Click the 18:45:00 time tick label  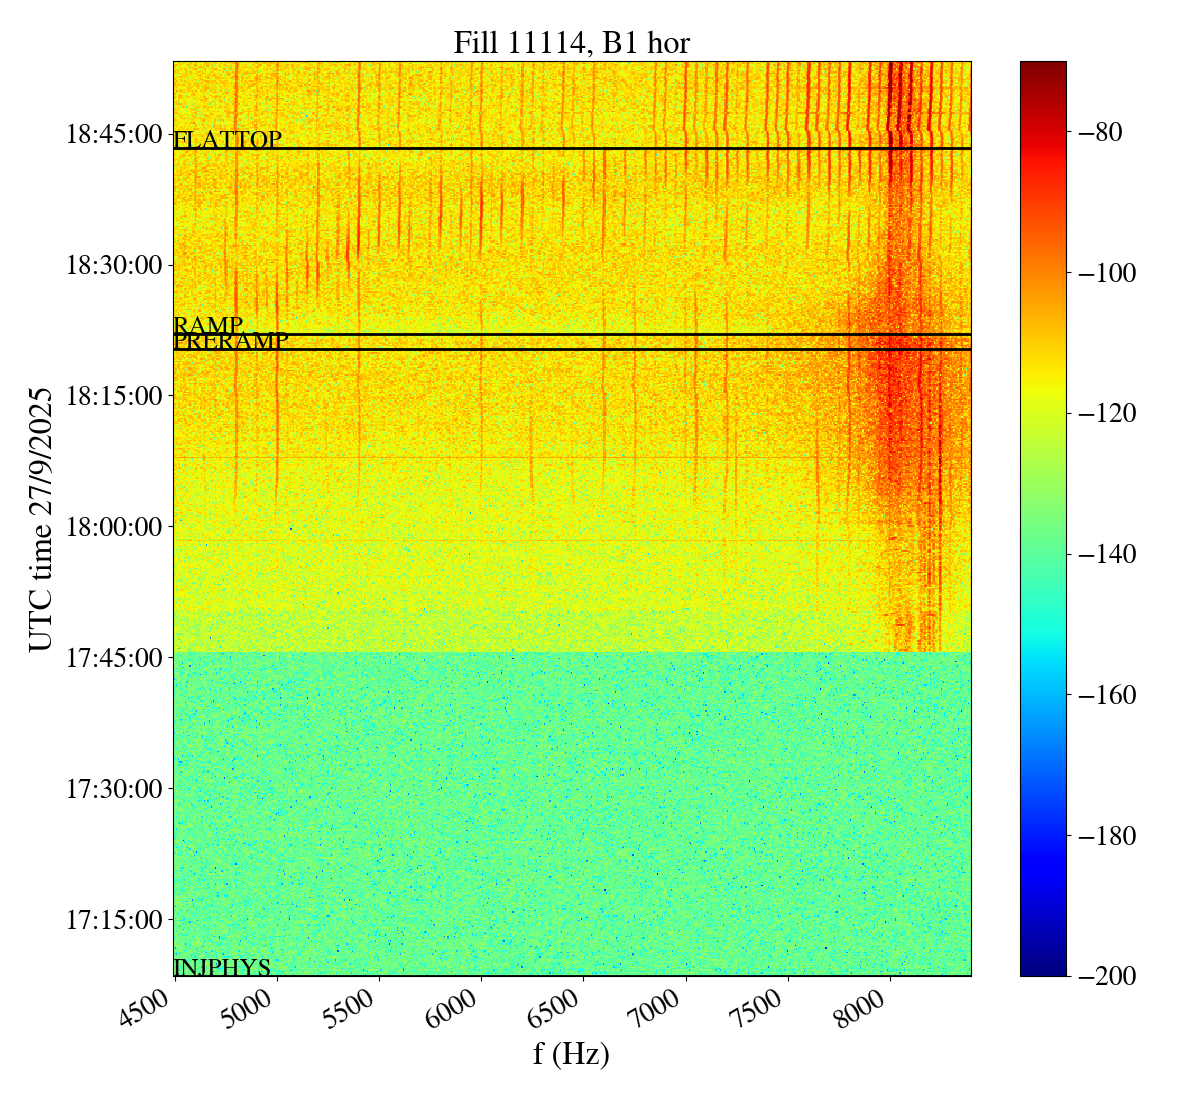pyautogui.click(x=113, y=134)
